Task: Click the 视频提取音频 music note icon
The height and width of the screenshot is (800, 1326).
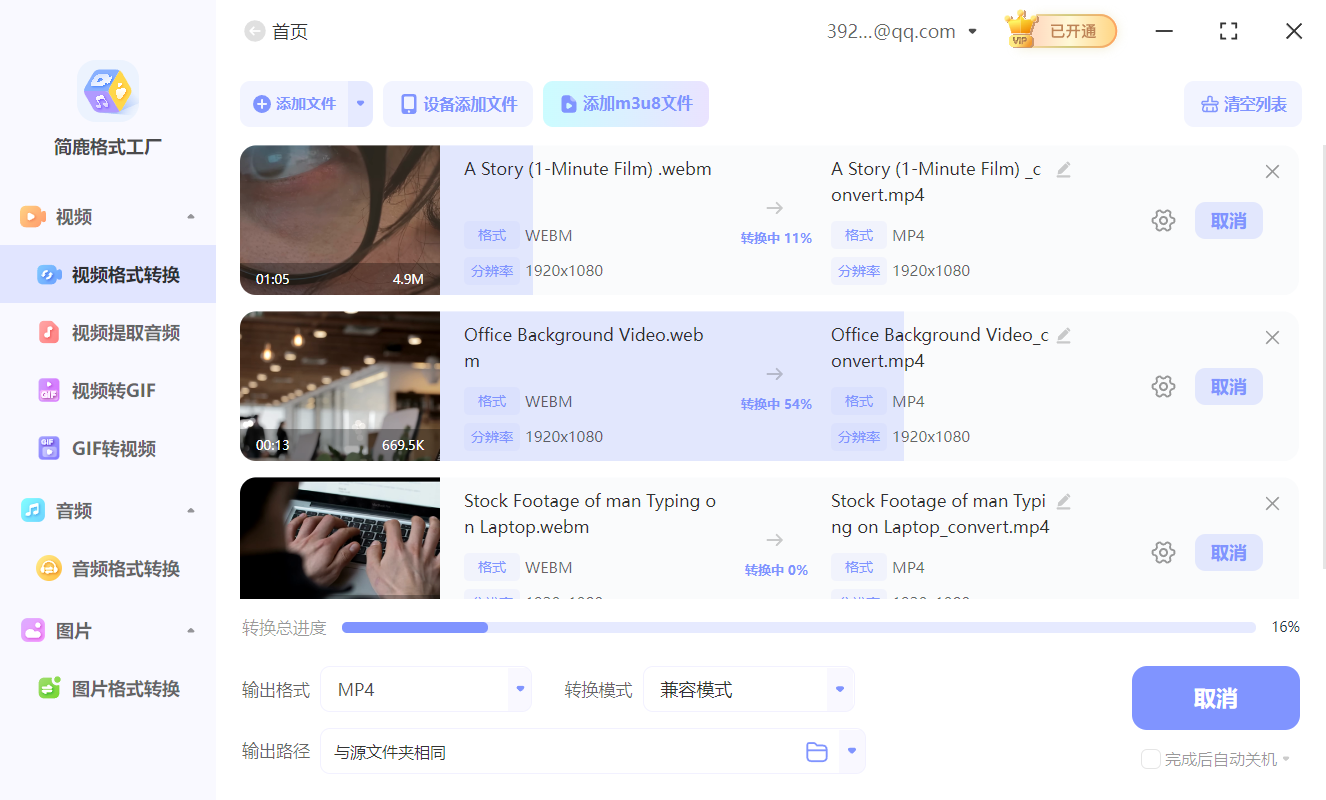Action: [x=49, y=333]
